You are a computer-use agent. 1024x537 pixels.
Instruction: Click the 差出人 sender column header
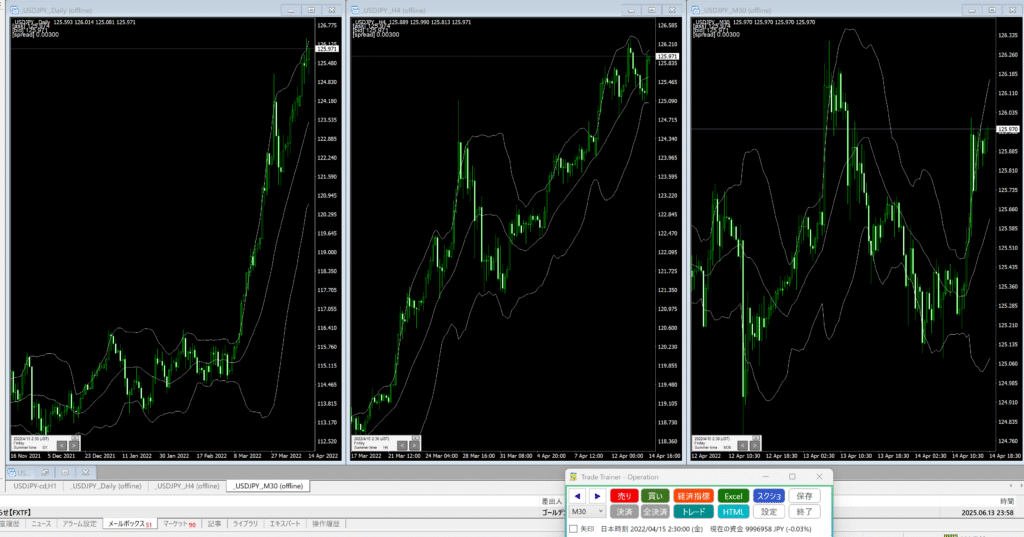551,501
